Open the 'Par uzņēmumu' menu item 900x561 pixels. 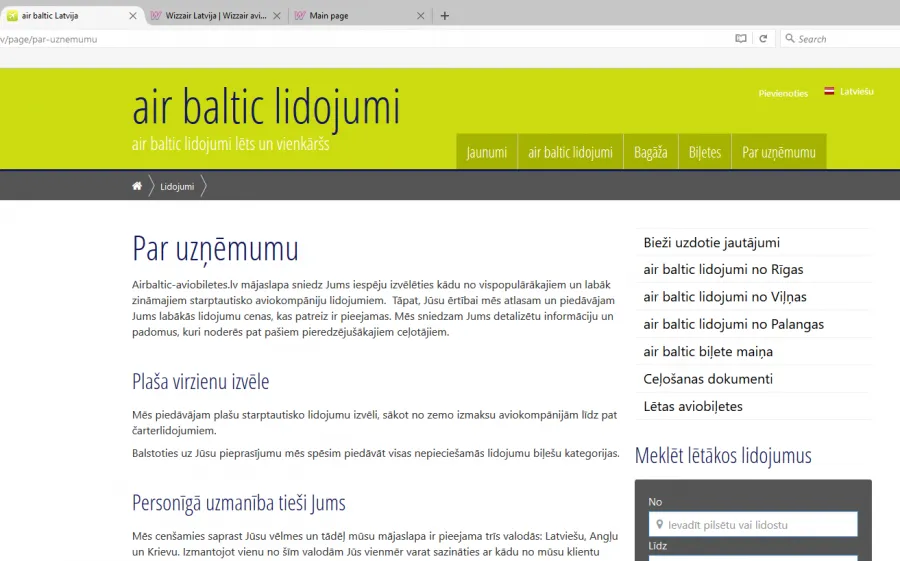(779, 152)
